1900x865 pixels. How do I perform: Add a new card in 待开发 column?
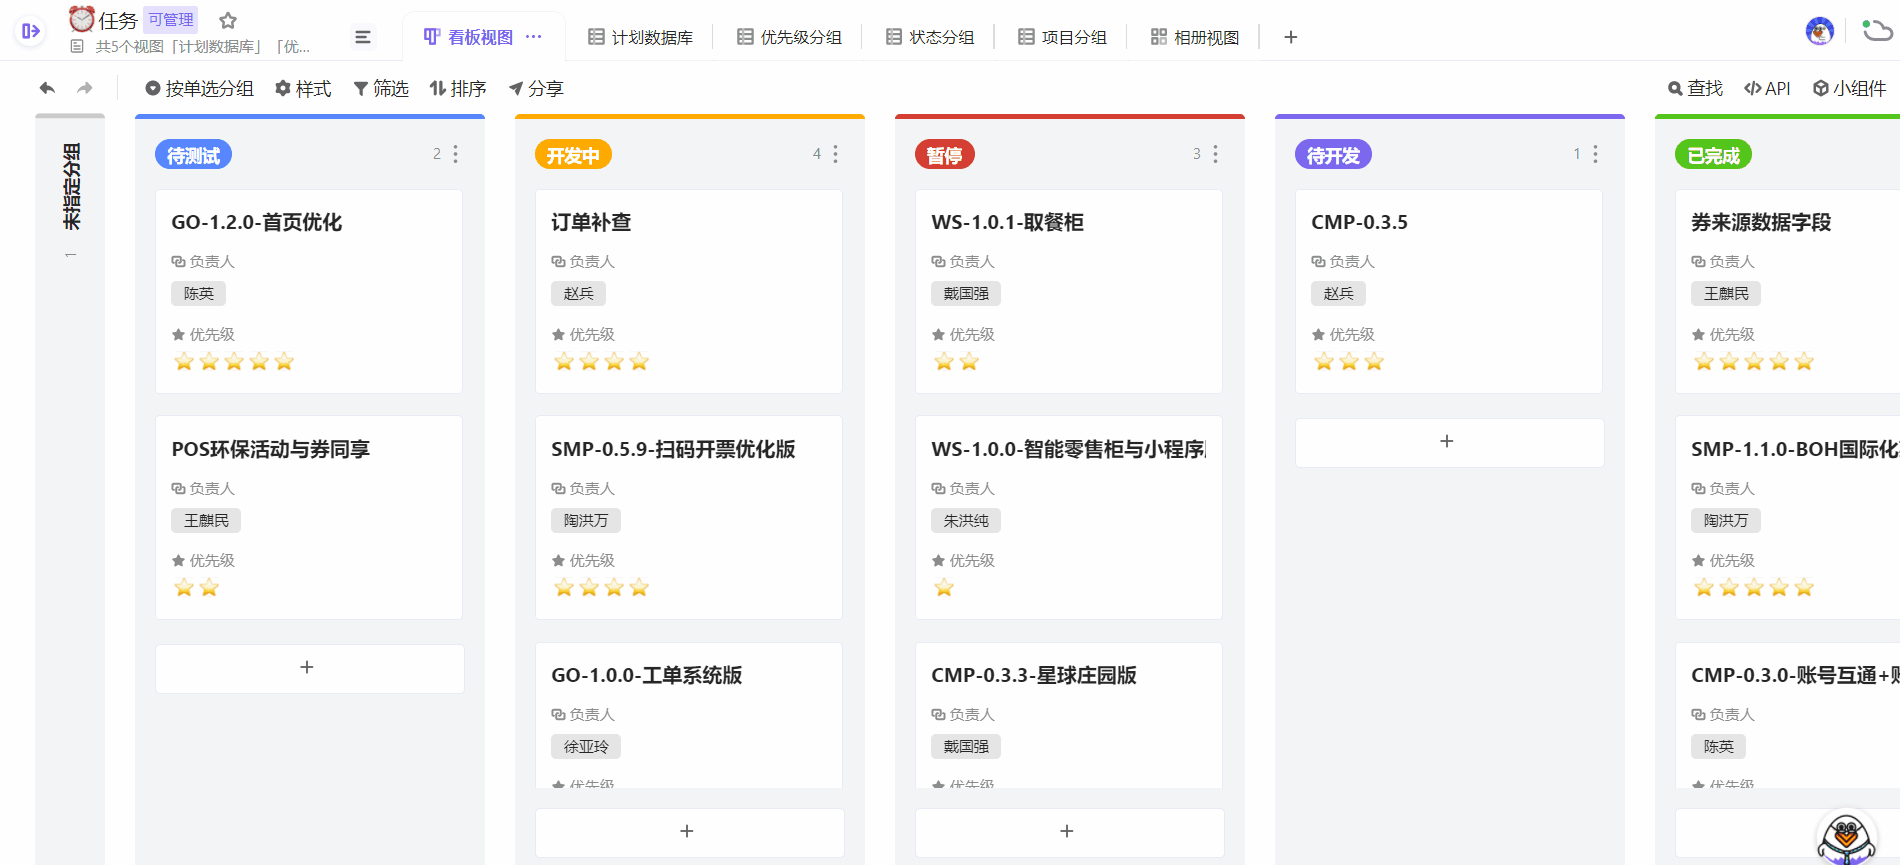click(1447, 441)
